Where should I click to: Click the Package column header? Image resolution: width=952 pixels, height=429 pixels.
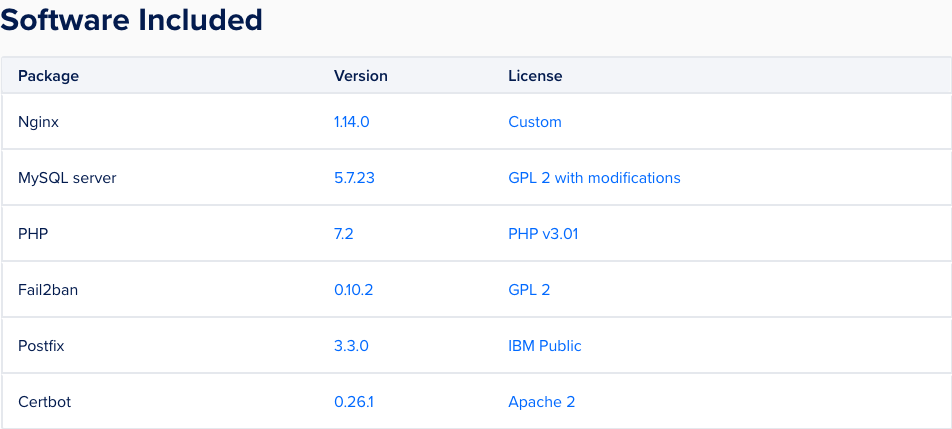(48, 76)
